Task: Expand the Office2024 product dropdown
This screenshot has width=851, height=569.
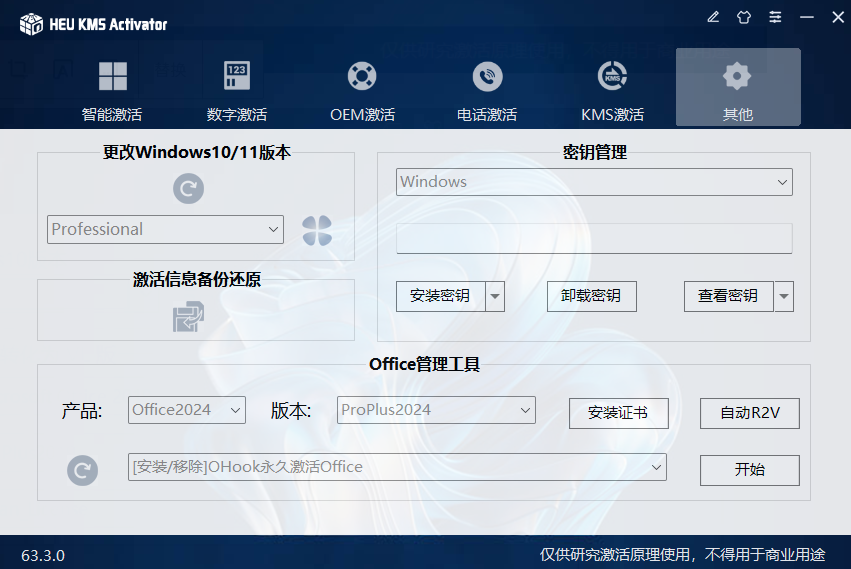Action: [x=187, y=410]
